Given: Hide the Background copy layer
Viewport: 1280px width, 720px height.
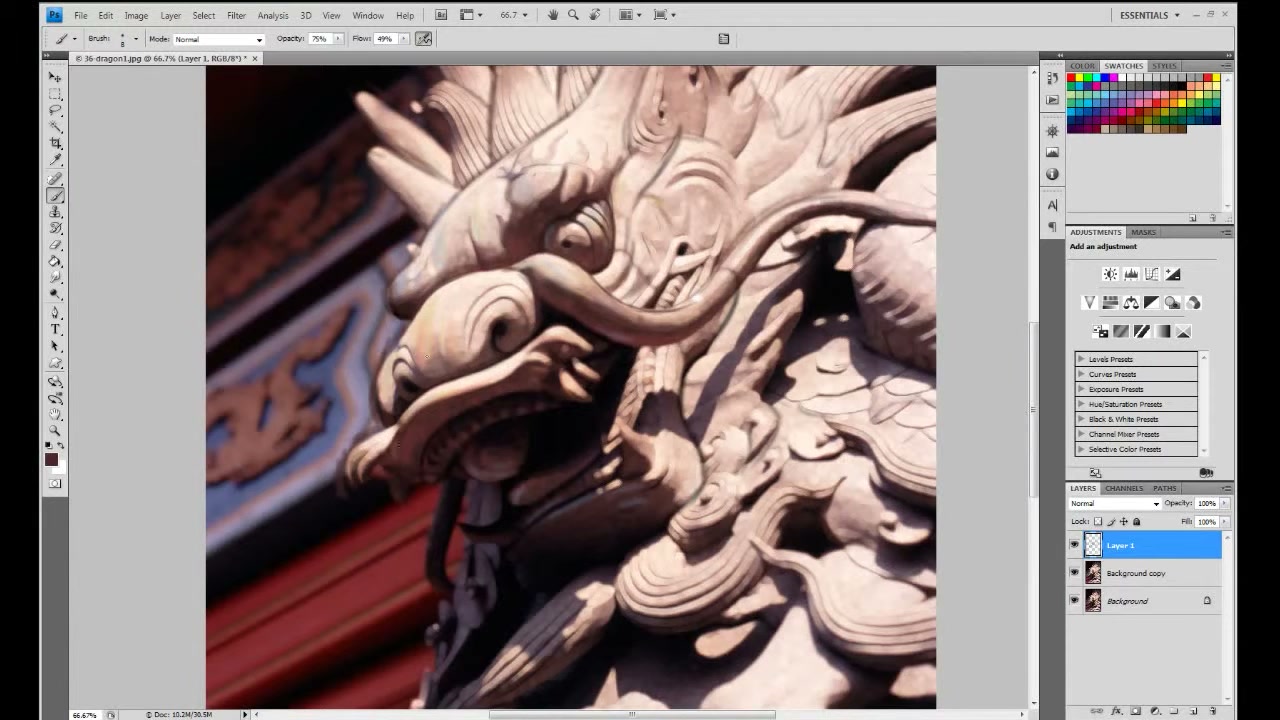Looking at the screenshot, I should pyautogui.click(x=1074, y=573).
